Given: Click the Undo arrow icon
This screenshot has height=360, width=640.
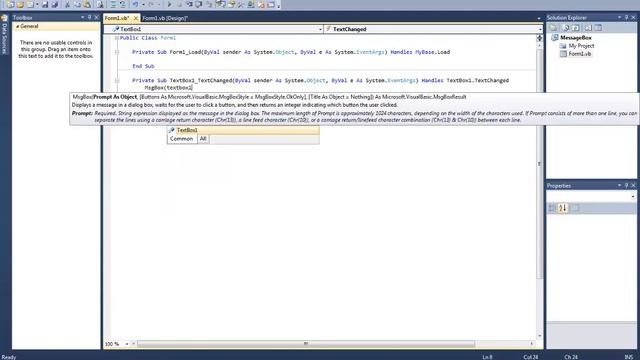Looking at the screenshot, I should click(x=136, y=4).
